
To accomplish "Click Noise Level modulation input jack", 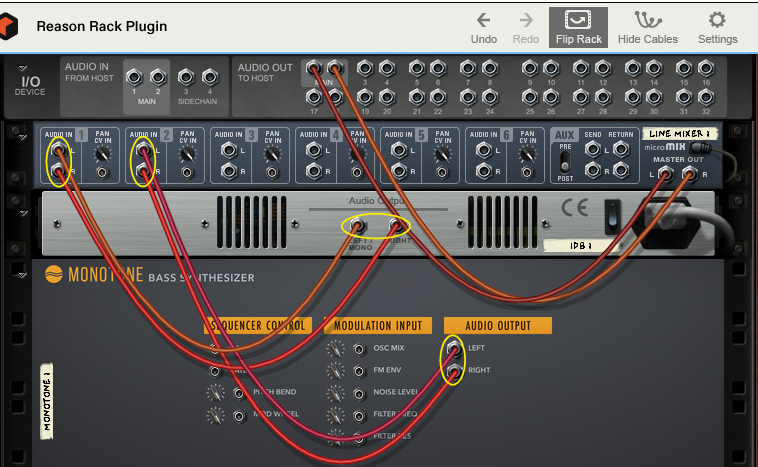I will [x=359, y=394].
